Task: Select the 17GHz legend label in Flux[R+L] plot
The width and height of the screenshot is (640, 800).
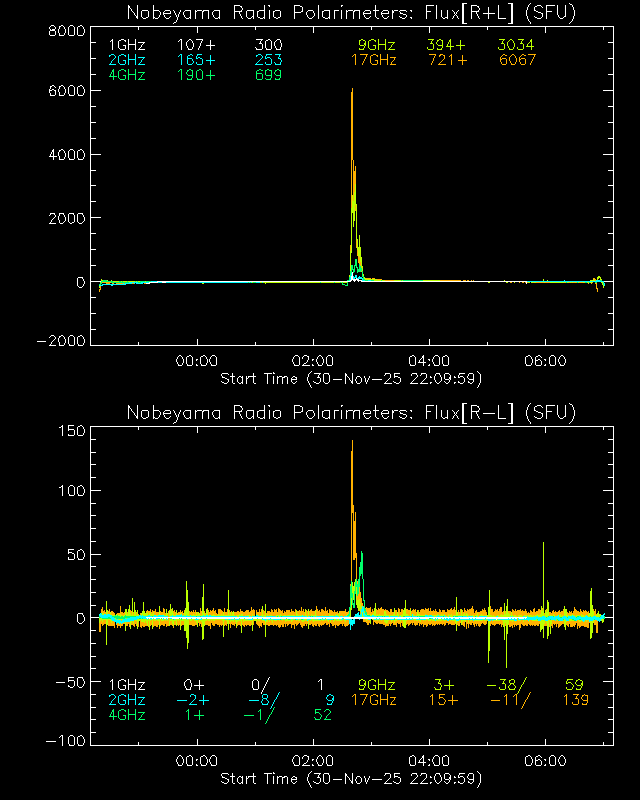Action: click(x=374, y=60)
